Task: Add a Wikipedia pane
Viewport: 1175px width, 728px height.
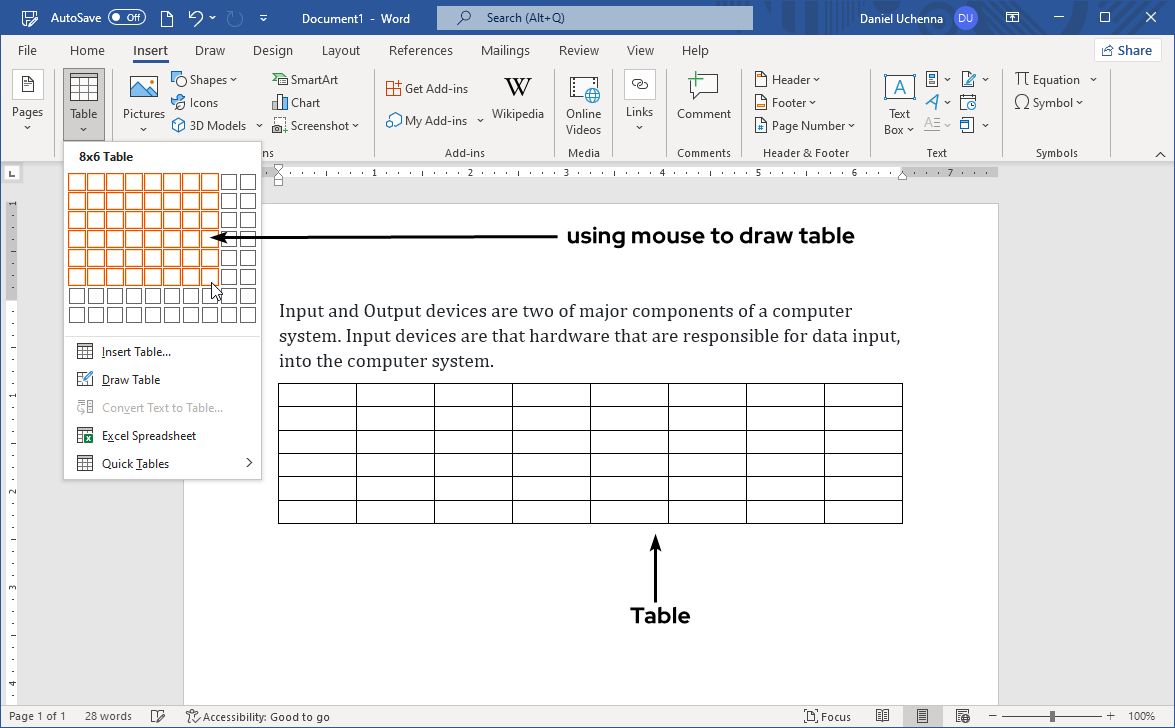Action: click(x=517, y=100)
